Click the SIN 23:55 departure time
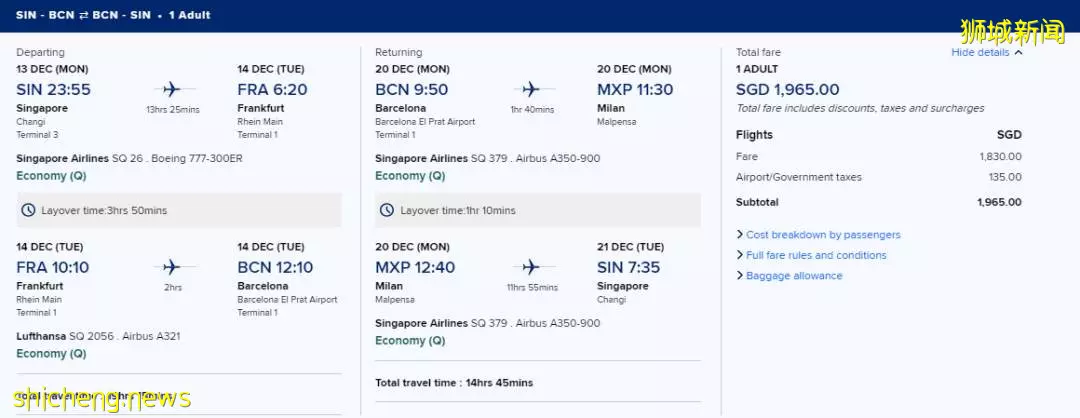The image size is (1080, 418). (54, 90)
